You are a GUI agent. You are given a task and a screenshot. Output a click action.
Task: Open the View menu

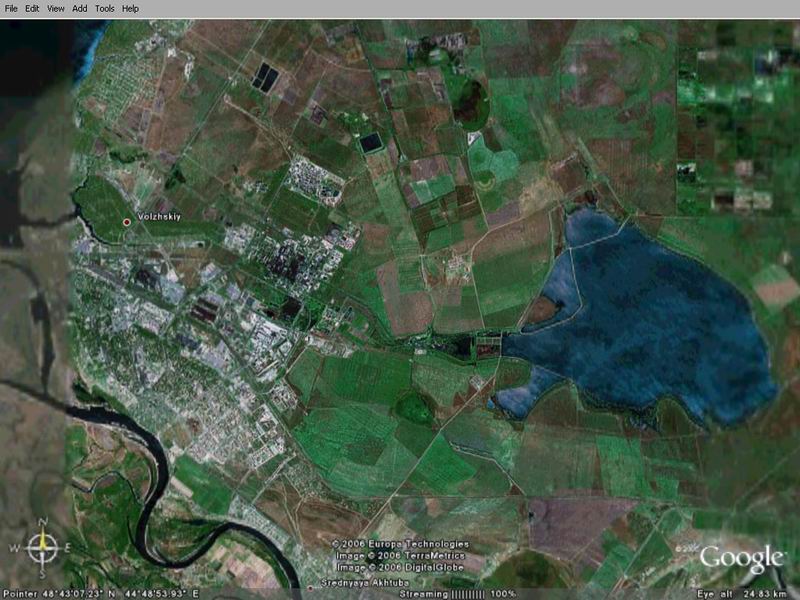click(56, 9)
